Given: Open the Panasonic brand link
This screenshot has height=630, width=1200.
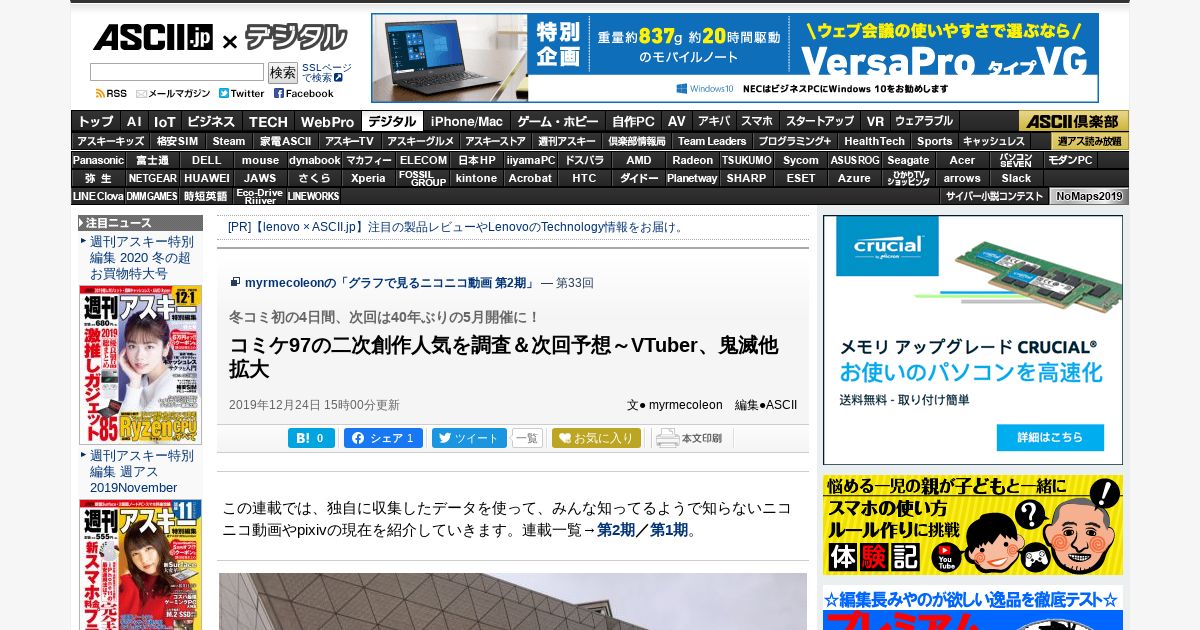Looking at the screenshot, I should click(x=98, y=160).
